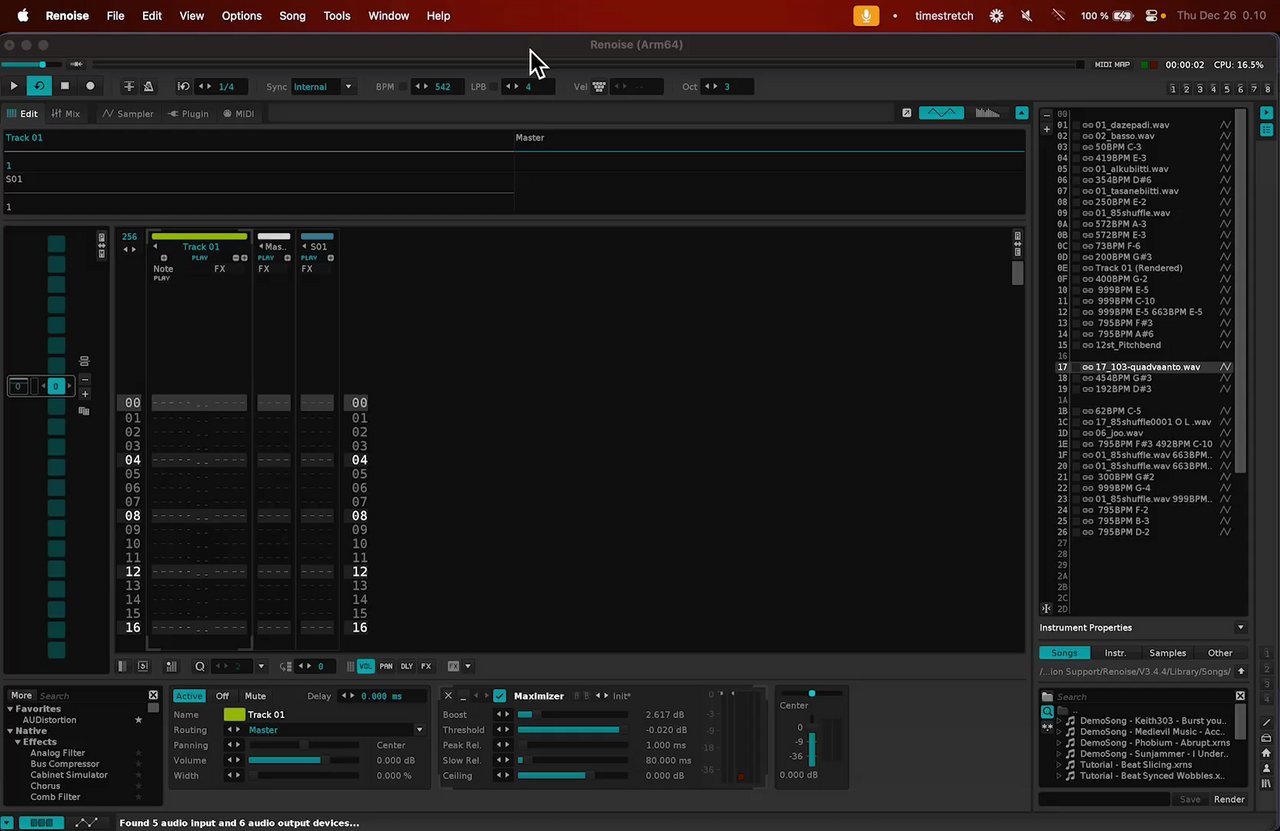Select instrument 01_dazepadi.wav
The width and height of the screenshot is (1280, 831).
point(1132,125)
